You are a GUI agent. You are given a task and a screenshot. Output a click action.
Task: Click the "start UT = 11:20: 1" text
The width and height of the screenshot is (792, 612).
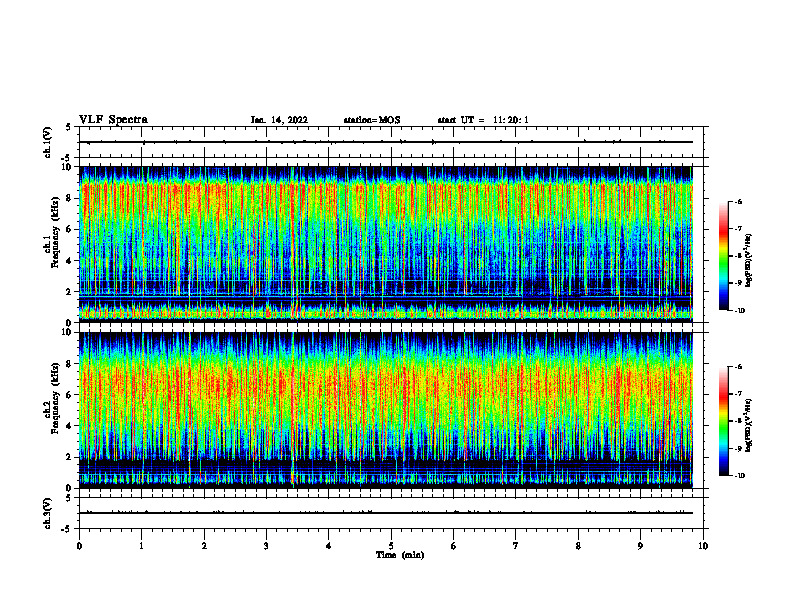click(483, 120)
